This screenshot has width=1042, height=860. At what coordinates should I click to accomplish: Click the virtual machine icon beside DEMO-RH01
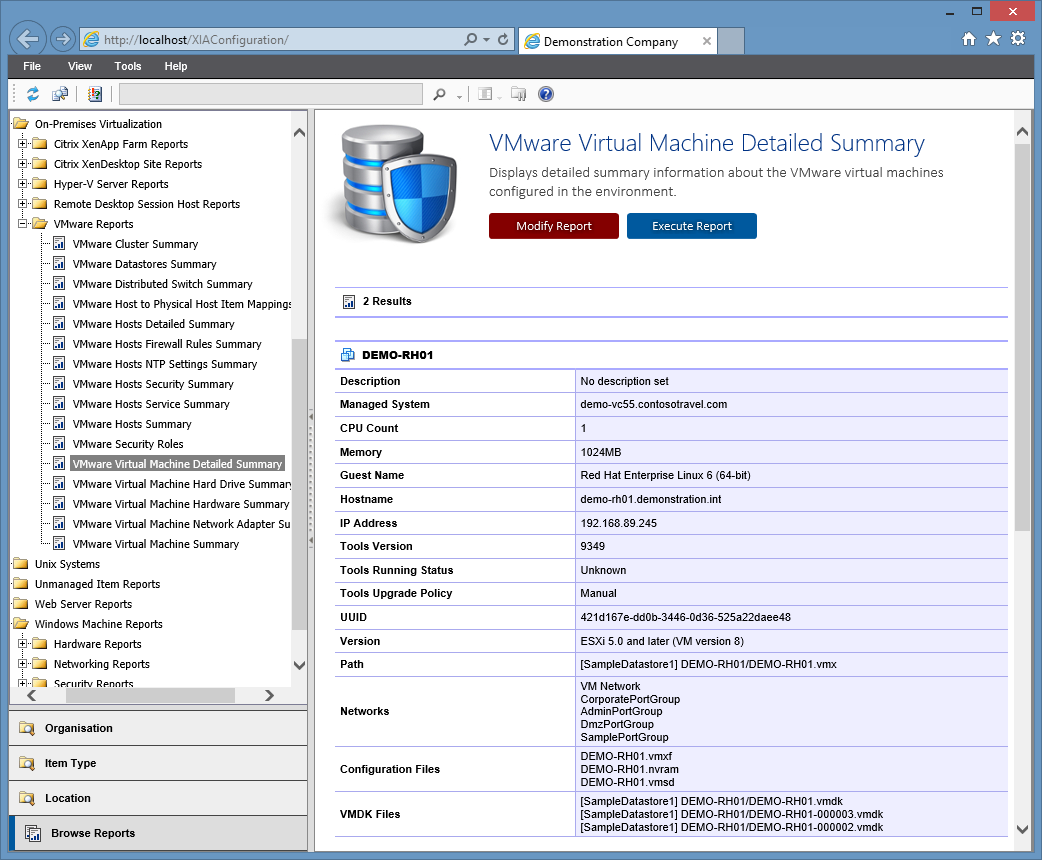pyautogui.click(x=346, y=355)
